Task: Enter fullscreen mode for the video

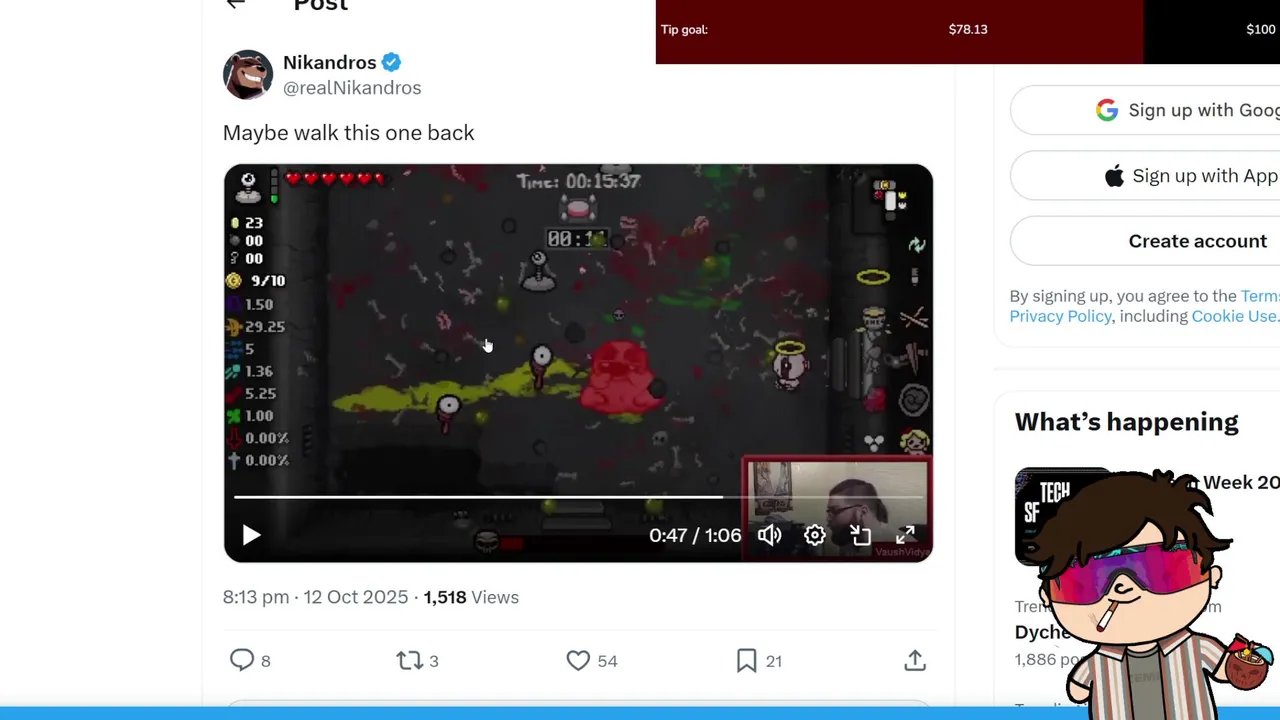Action: click(905, 535)
